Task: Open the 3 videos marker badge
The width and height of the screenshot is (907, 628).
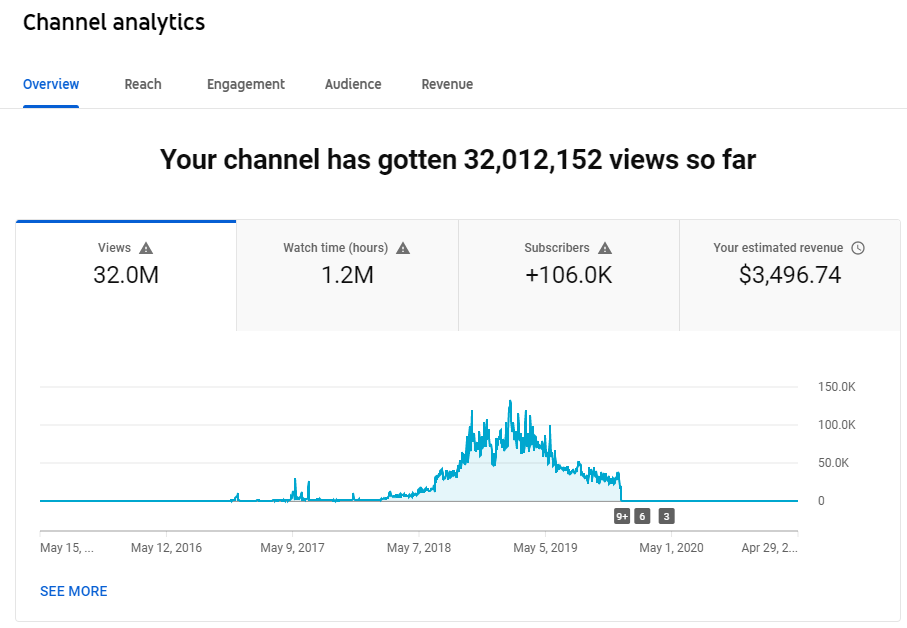Action: [x=666, y=516]
